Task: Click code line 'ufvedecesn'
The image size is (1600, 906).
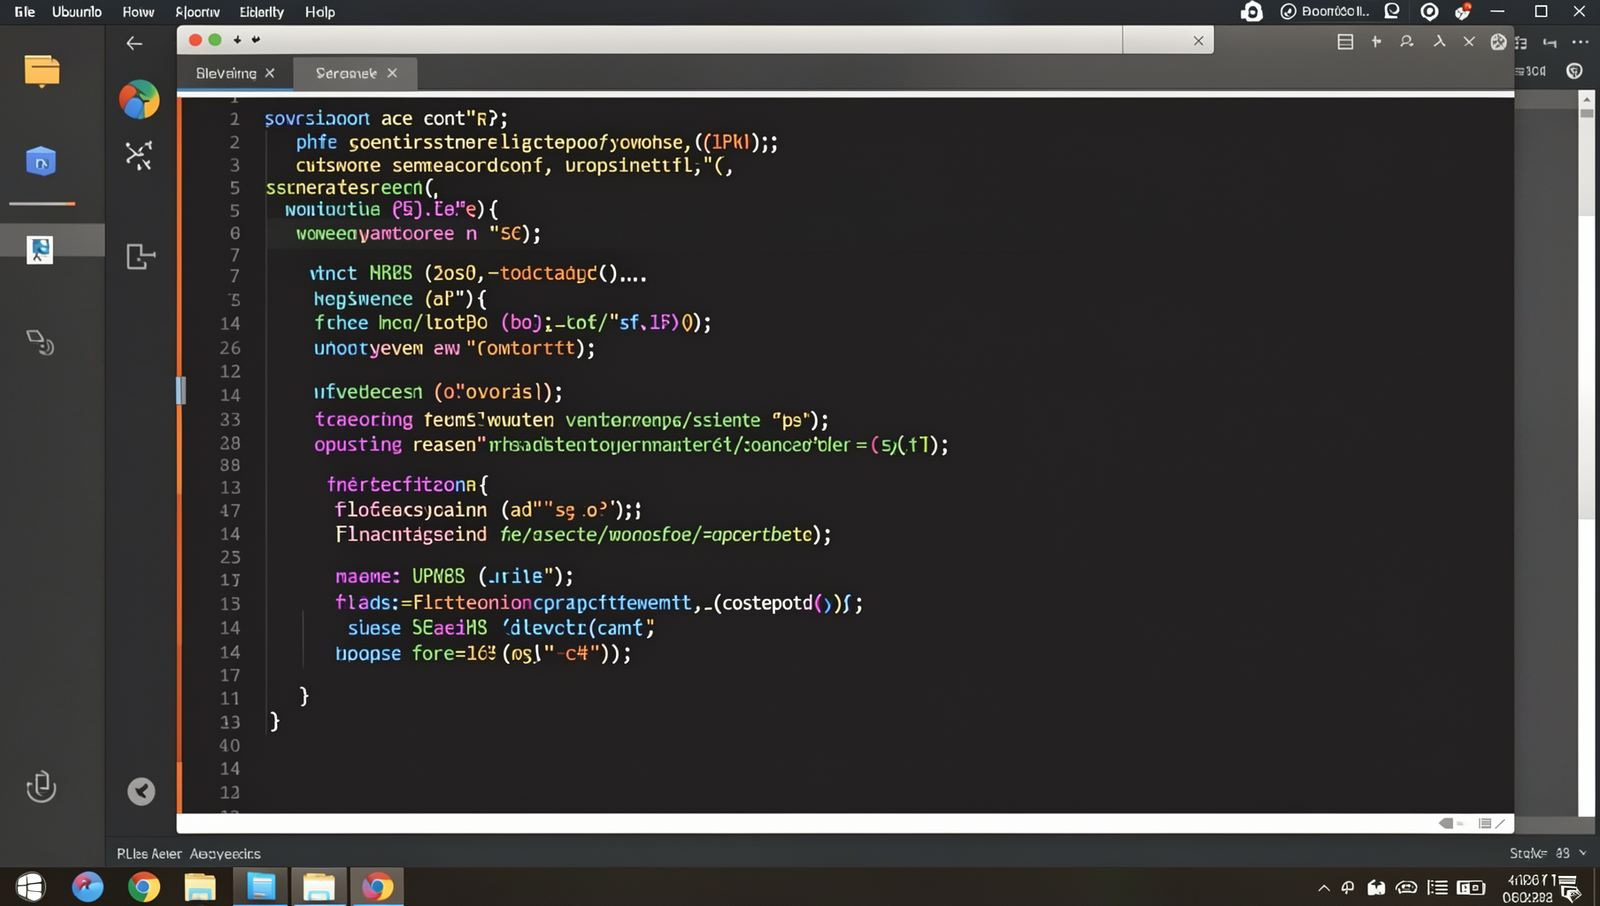Action: (x=438, y=393)
